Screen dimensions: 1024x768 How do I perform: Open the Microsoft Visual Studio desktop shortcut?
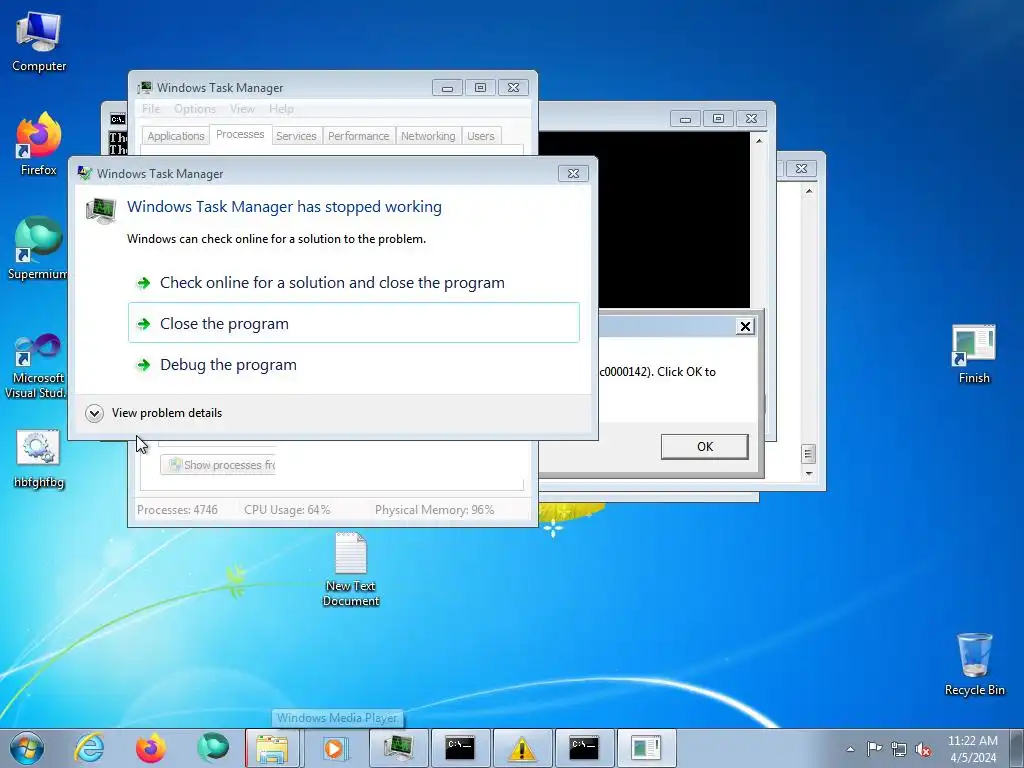(x=36, y=366)
